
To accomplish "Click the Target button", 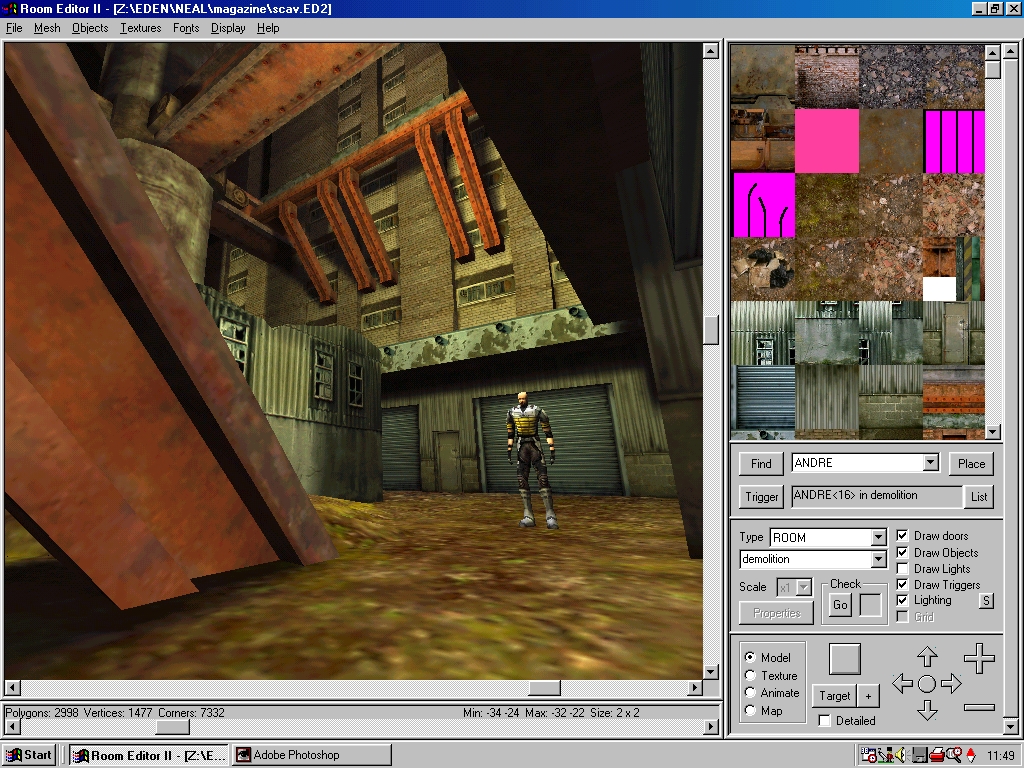I will pos(834,696).
